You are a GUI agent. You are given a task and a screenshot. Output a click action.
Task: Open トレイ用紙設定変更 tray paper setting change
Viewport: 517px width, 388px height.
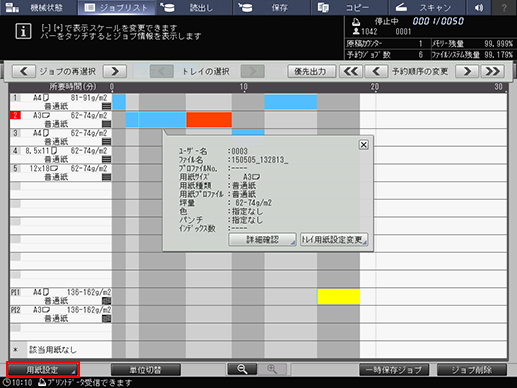[x=334, y=240]
